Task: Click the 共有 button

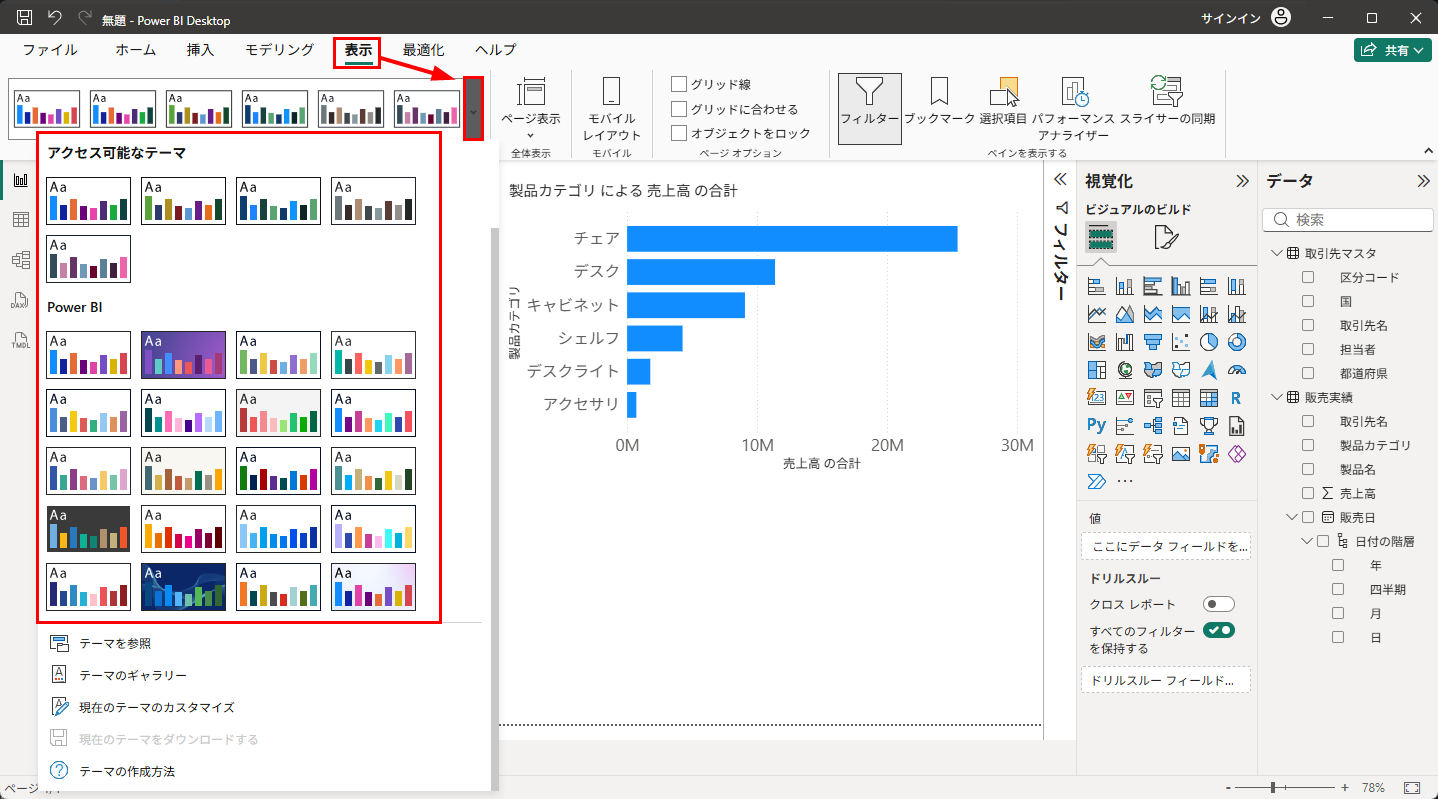Action: (1393, 50)
